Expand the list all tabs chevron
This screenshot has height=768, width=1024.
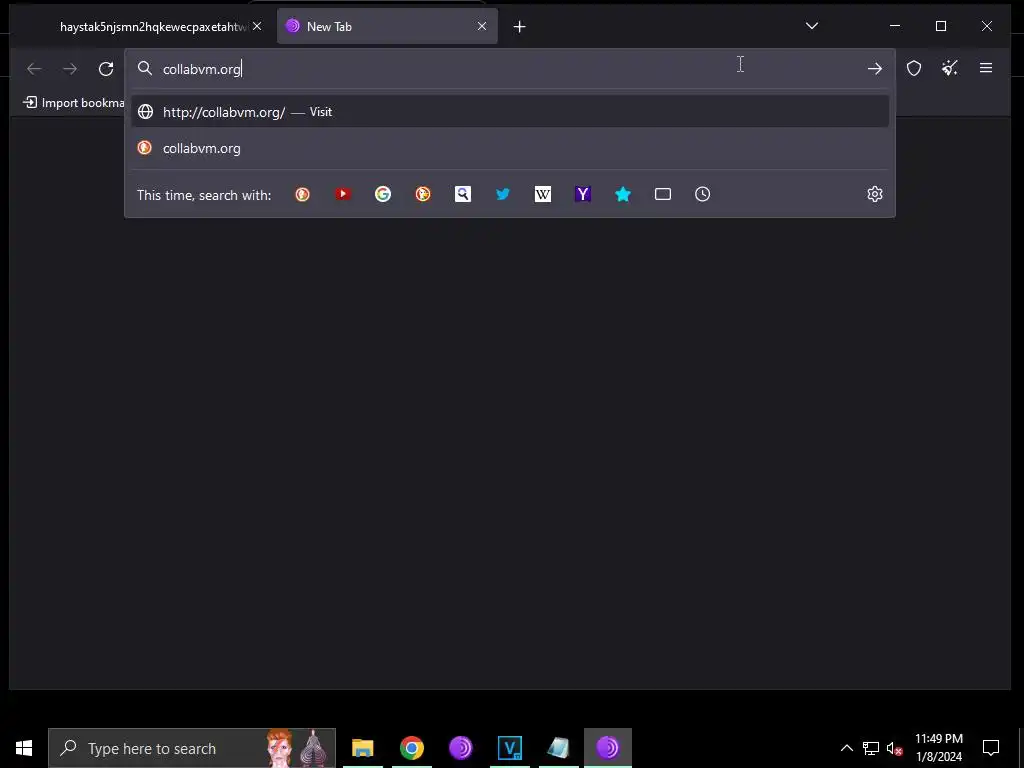pyautogui.click(x=812, y=26)
